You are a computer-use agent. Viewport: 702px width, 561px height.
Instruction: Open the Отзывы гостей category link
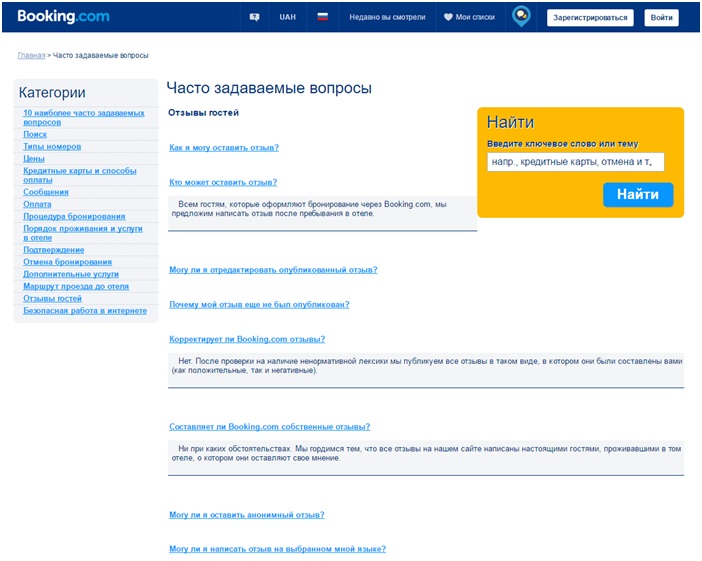tap(52, 298)
